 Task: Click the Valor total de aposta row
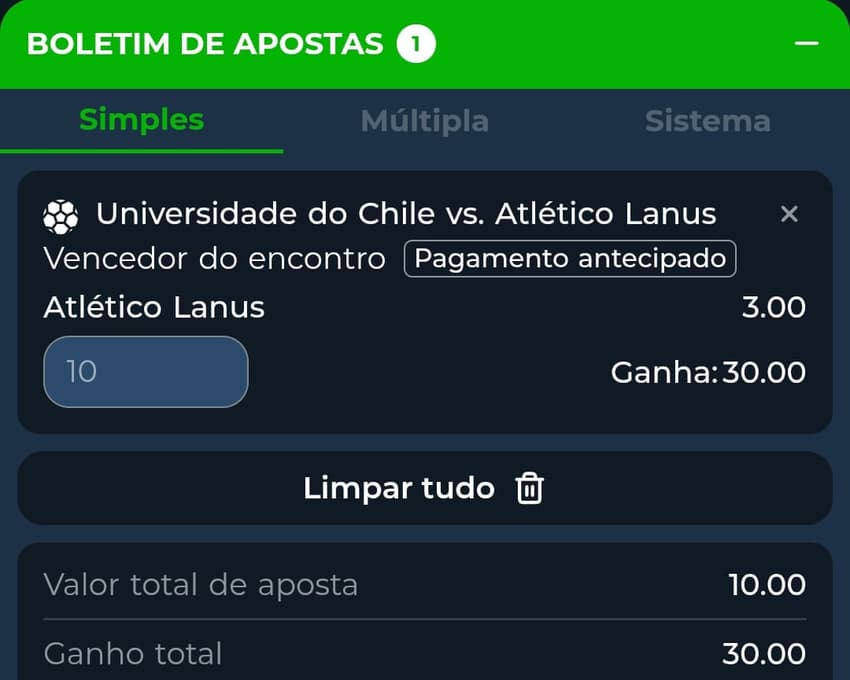(200, 585)
